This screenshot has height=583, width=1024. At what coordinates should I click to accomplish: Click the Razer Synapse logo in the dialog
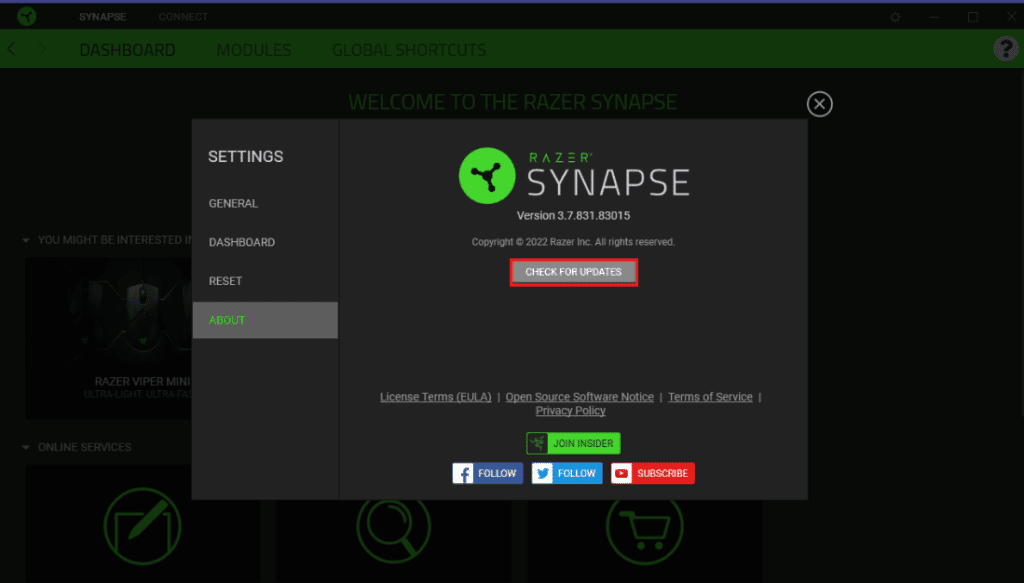[487, 174]
